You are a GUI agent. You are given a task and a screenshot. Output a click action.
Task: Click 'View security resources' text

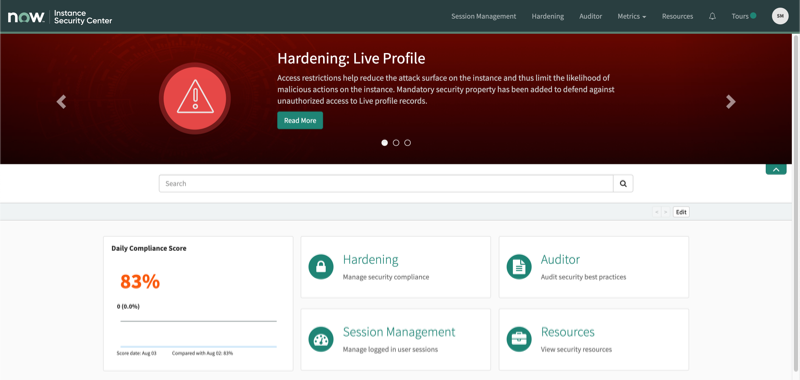pos(576,349)
